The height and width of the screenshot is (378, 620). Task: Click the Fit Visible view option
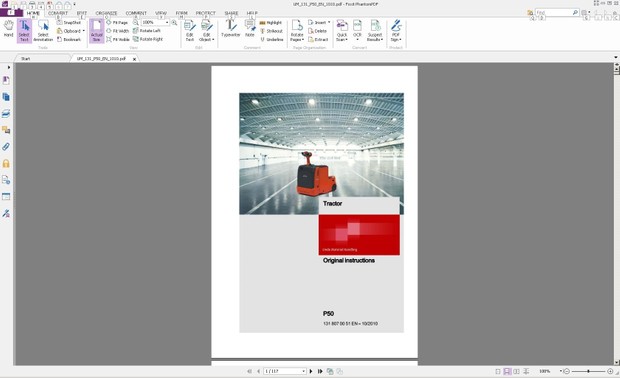point(118,39)
